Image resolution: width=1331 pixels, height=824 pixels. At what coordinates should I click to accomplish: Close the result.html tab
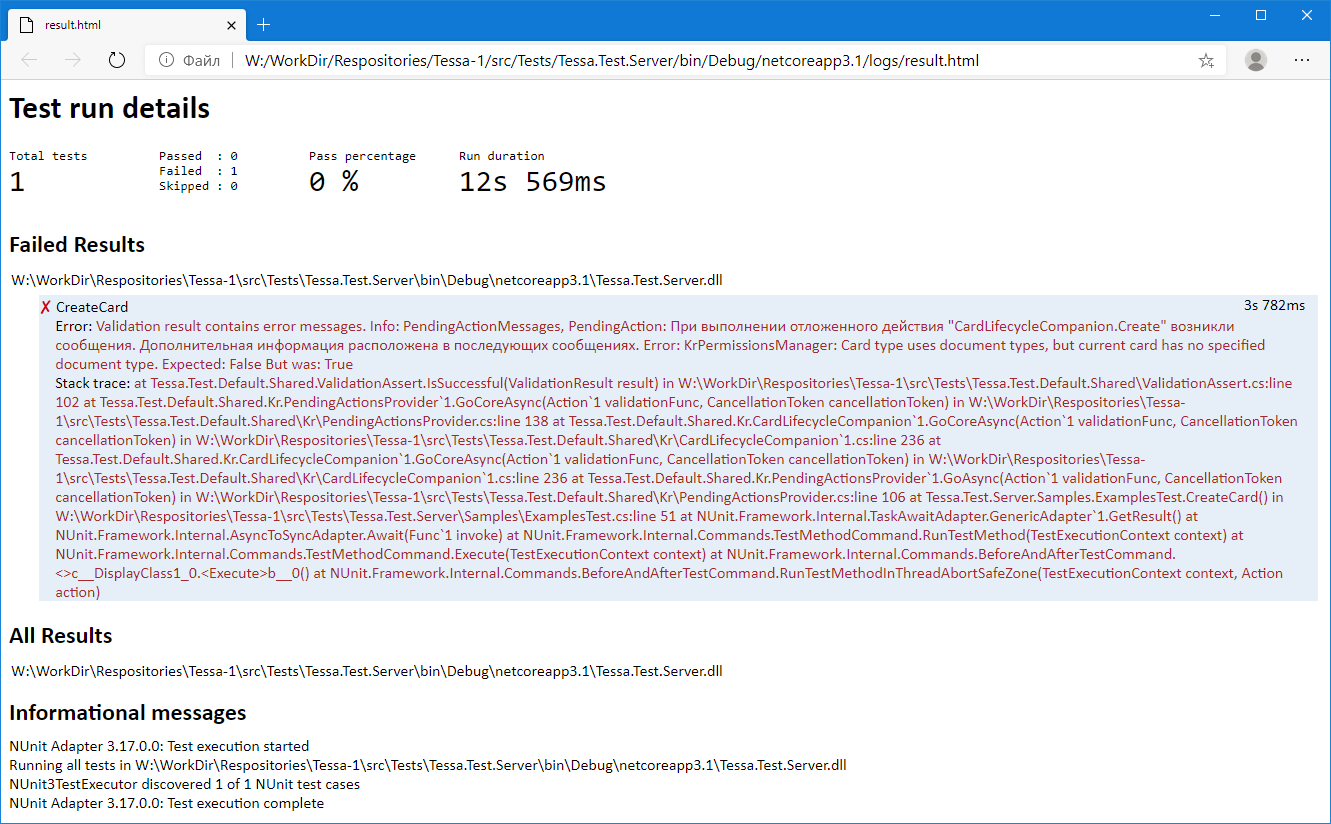pos(230,24)
